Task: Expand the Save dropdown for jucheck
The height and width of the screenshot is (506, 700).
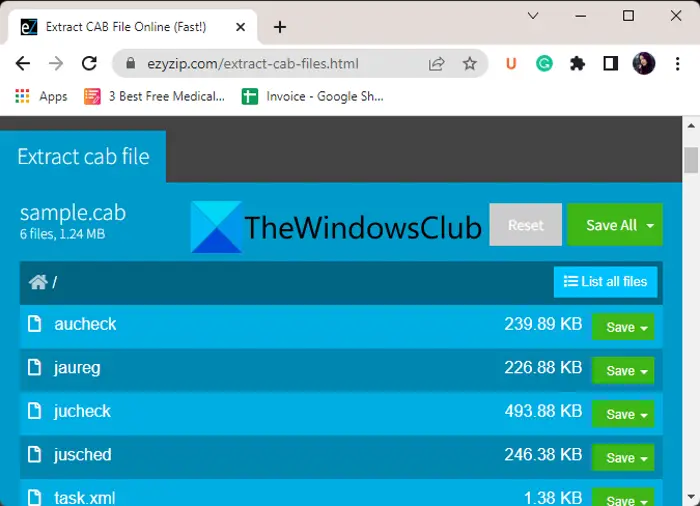Action: [644, 415]
